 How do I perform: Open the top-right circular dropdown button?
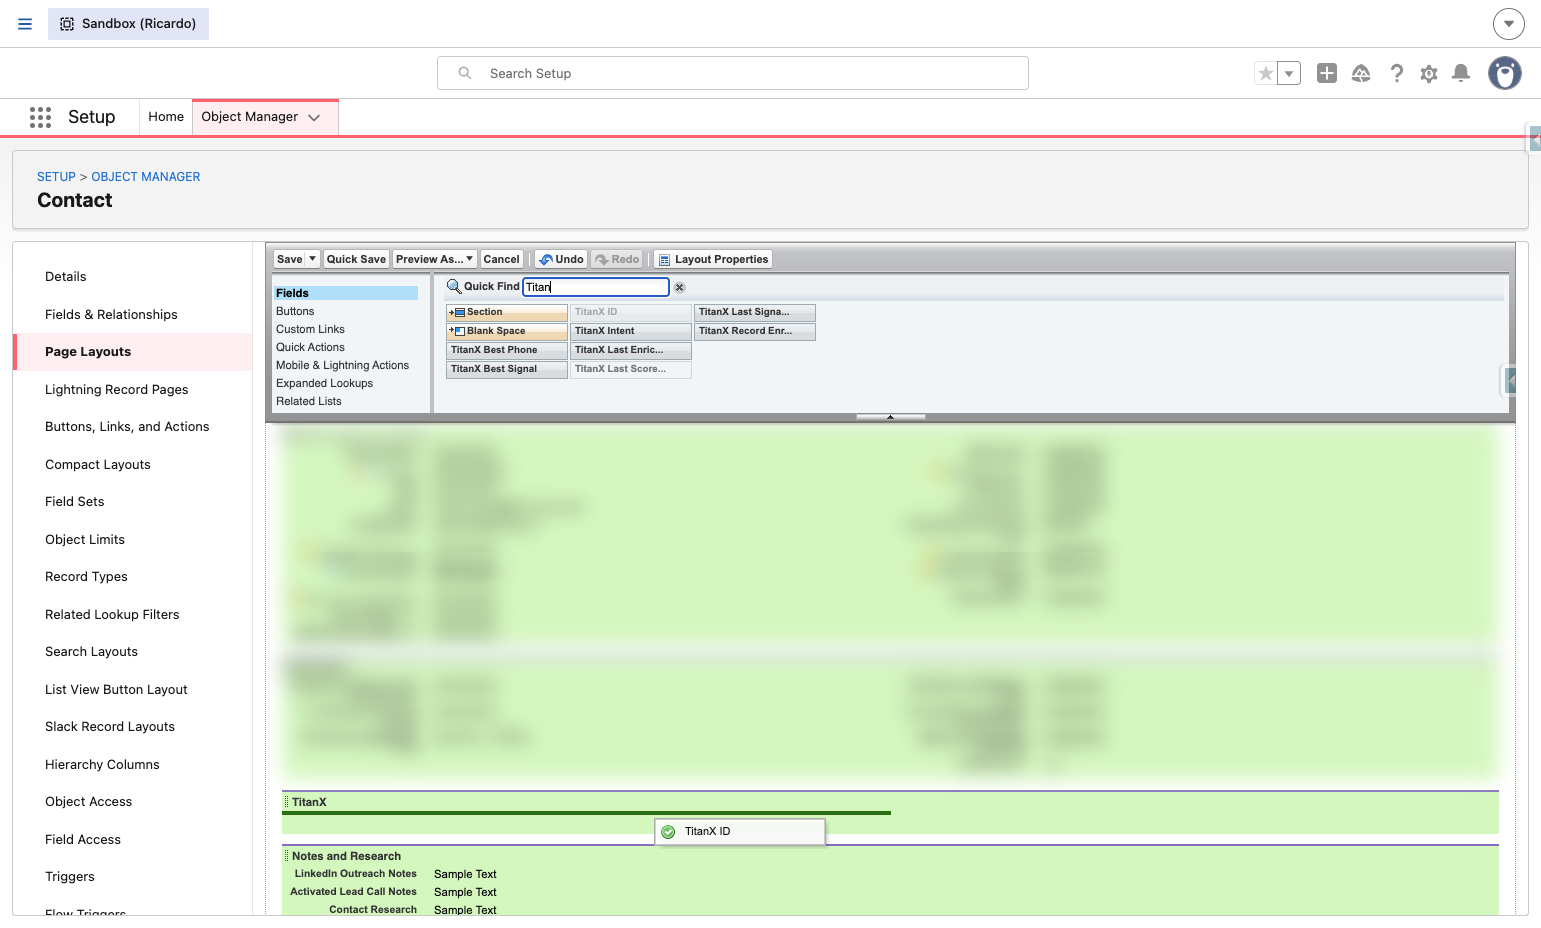[x=1509, y=24]
